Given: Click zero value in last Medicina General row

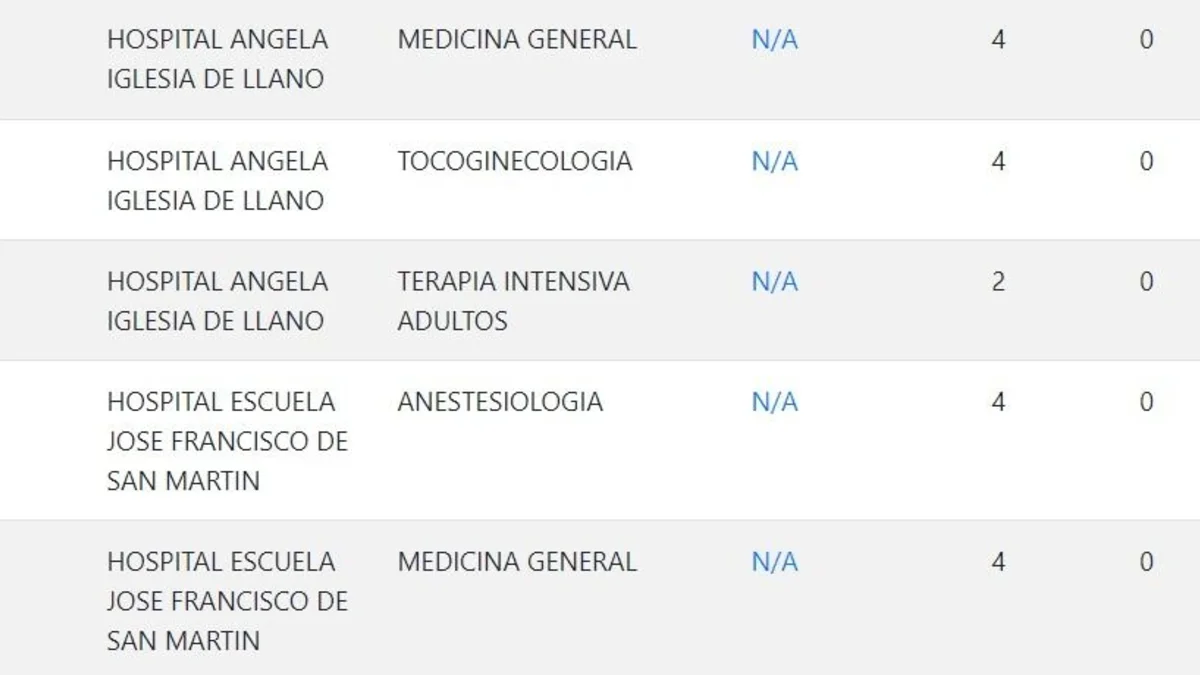Looking at the screenshot, I should [1147, 562].
